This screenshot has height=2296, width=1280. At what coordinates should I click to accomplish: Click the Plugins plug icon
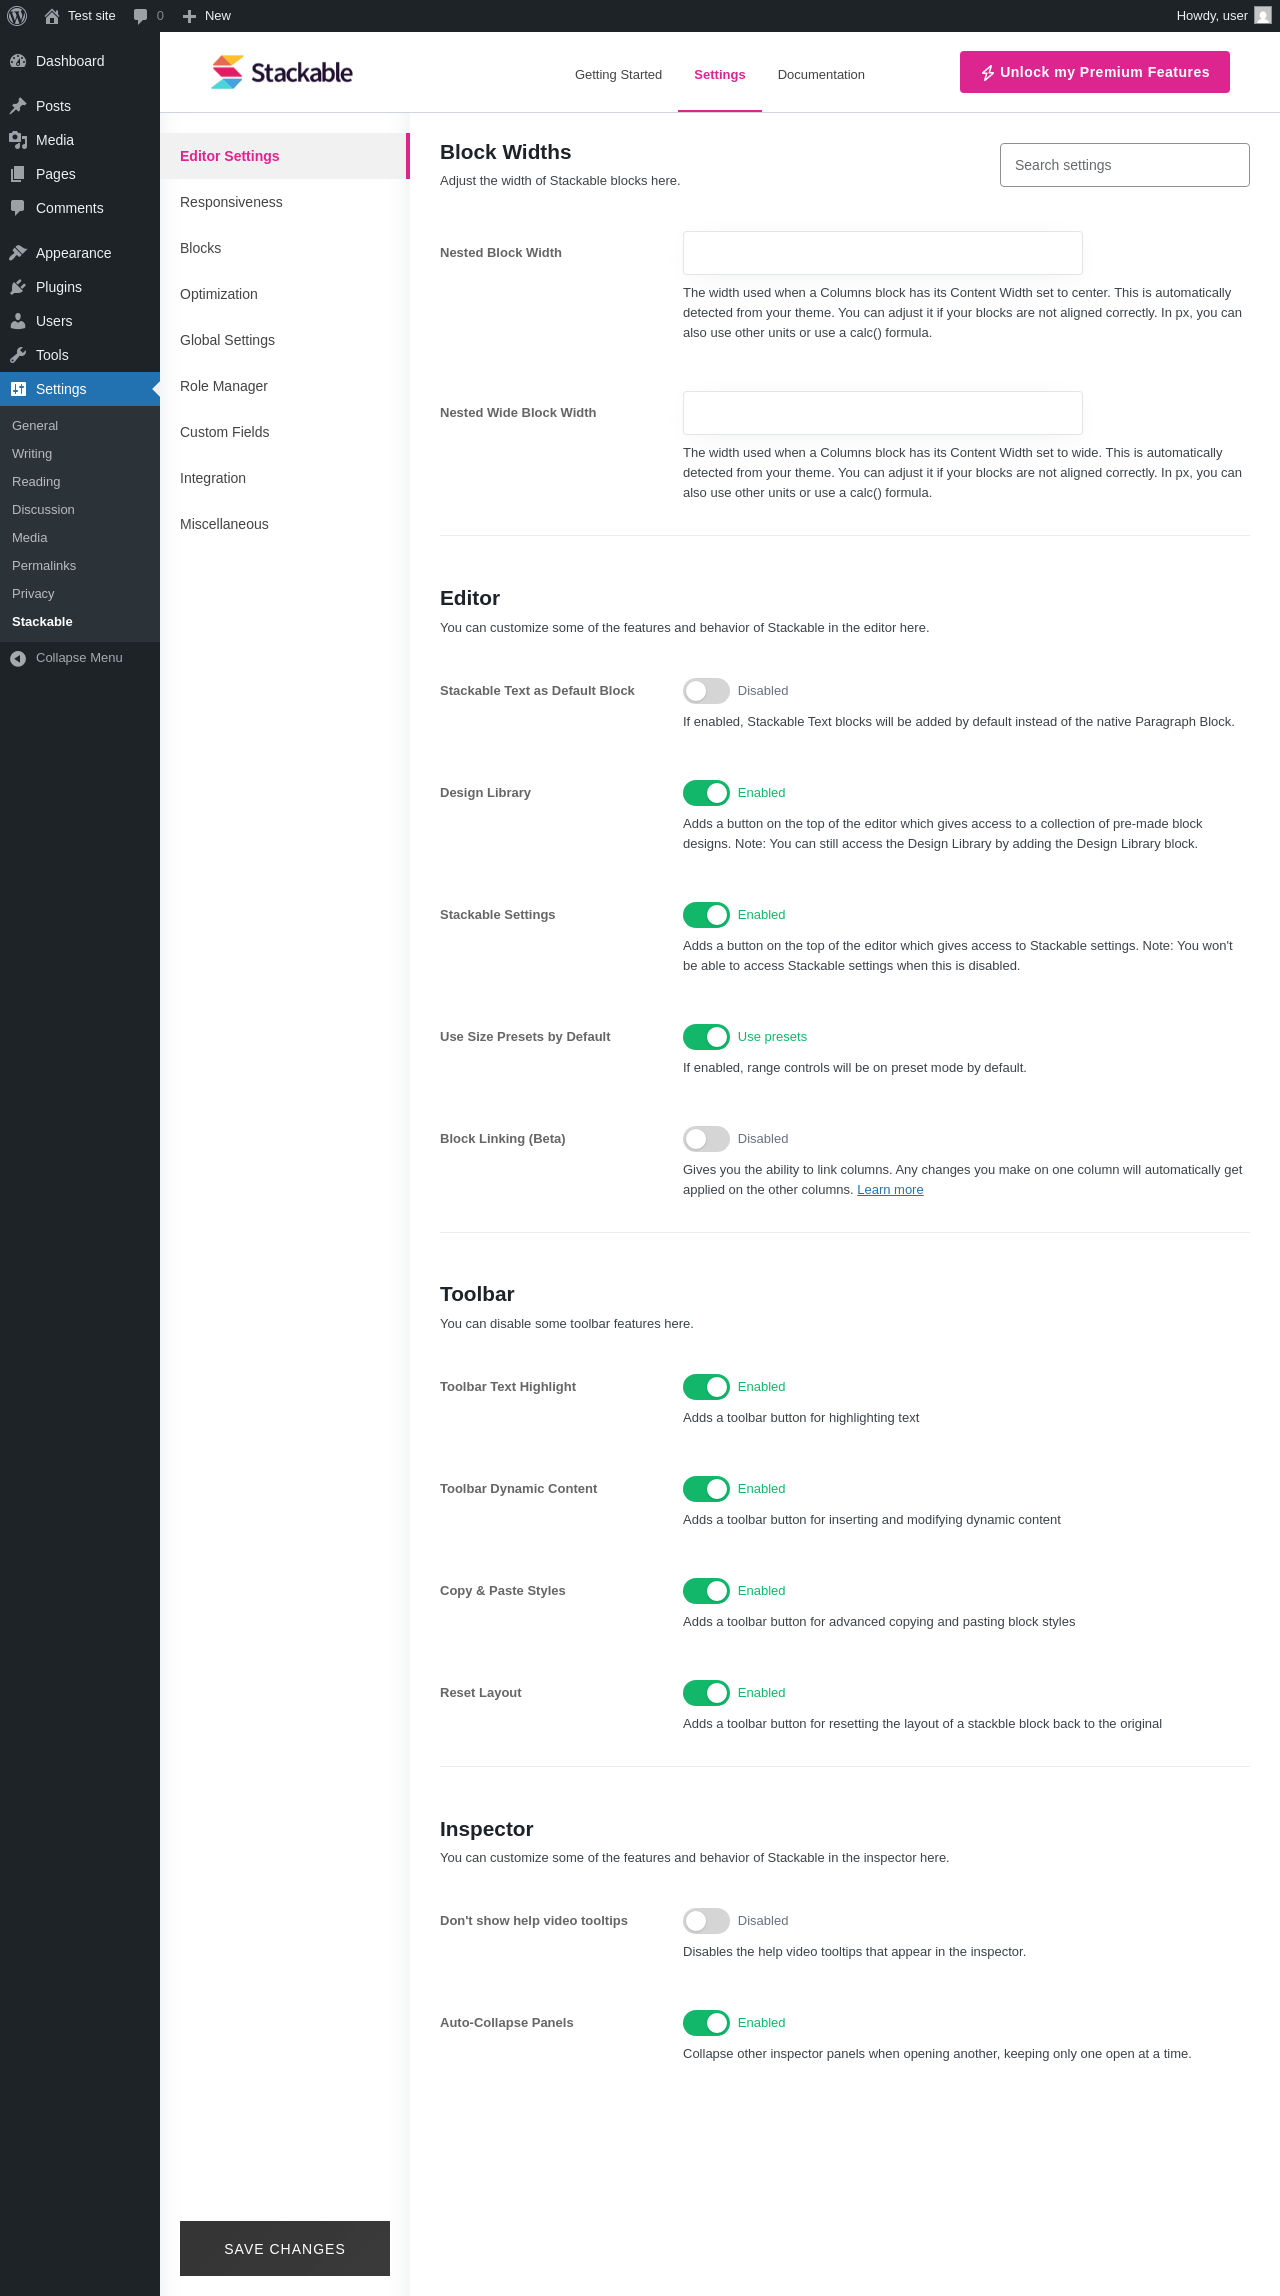(18, 287)
